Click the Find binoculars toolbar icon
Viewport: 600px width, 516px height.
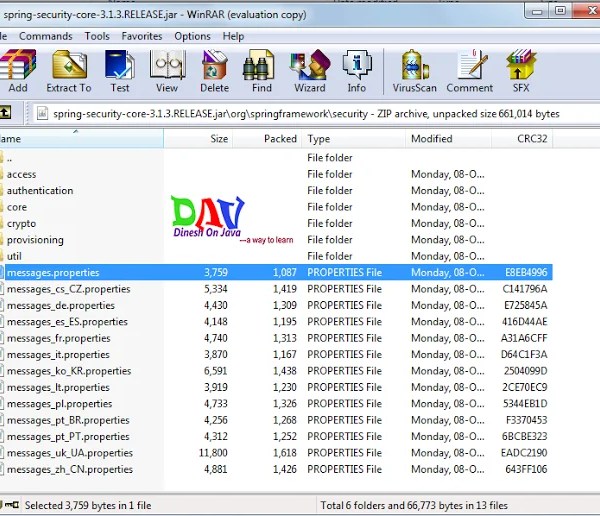point(262,71)
